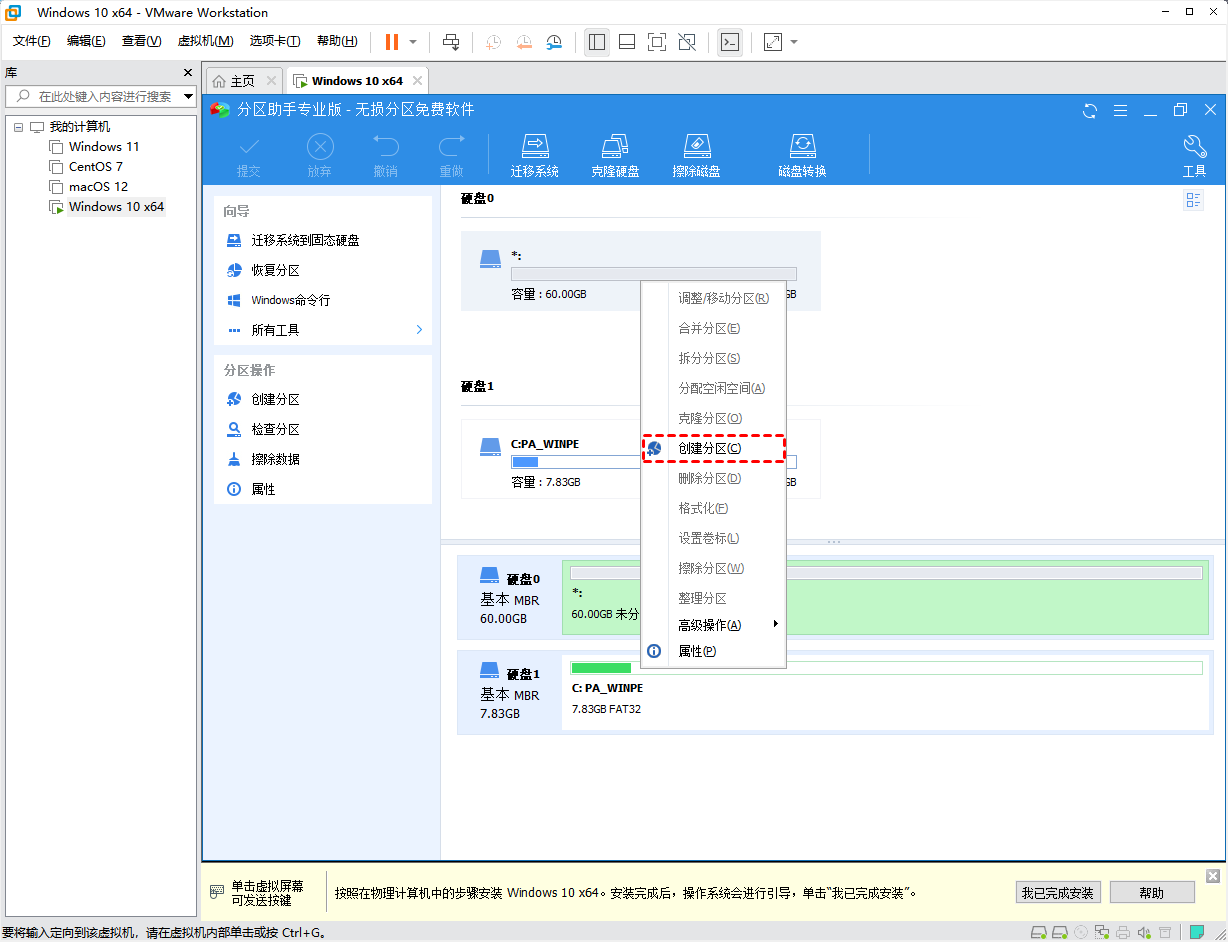
Task: Toggle the library sidebar view icon
Action: 597,42
